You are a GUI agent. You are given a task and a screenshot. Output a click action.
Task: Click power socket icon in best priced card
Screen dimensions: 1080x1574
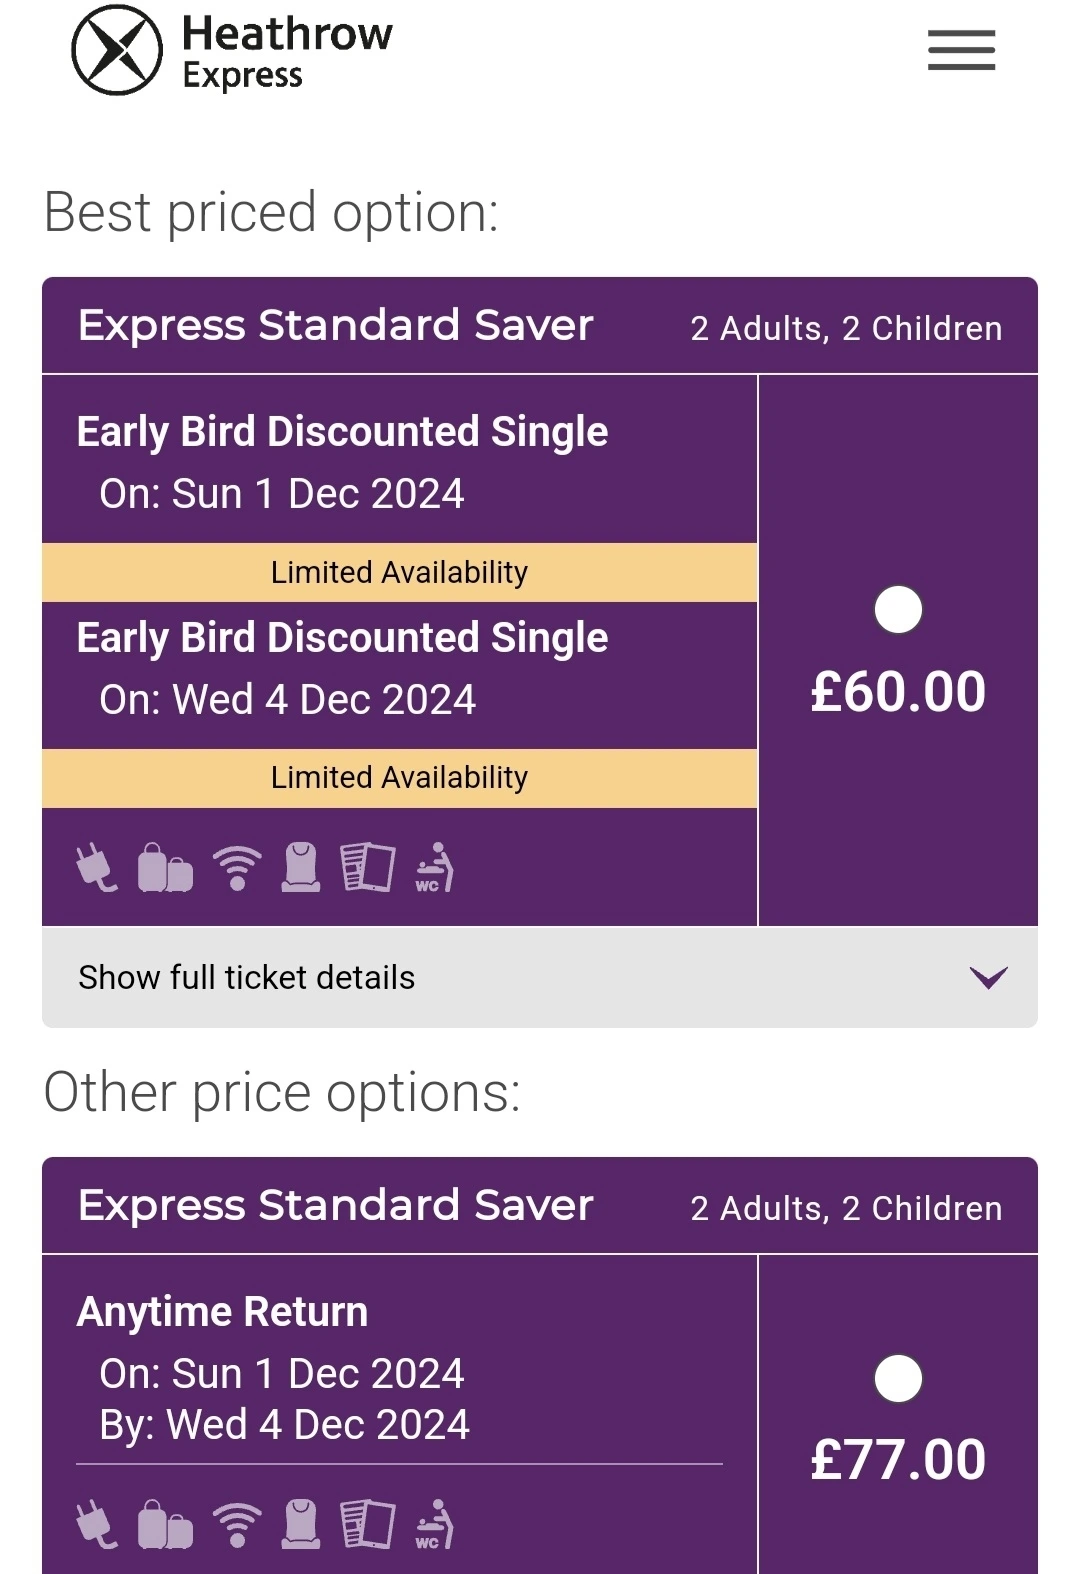tap(97, 867)
